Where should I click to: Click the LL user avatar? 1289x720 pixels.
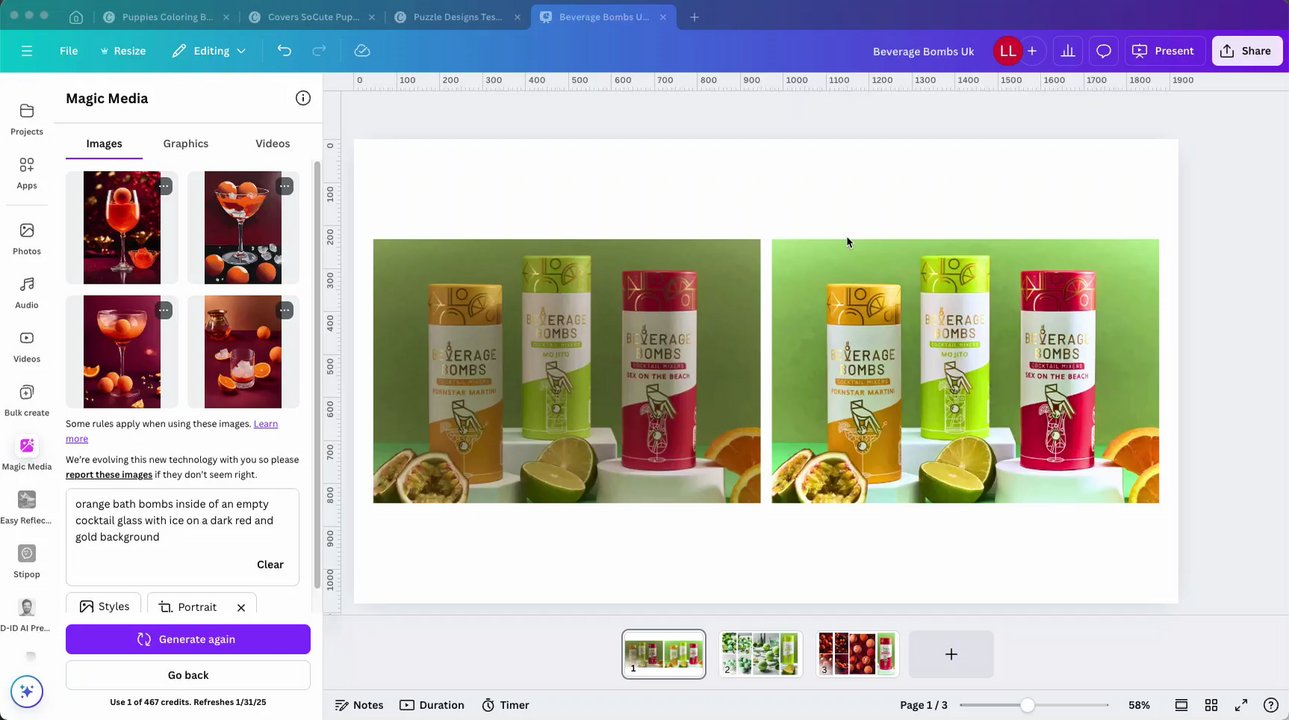tap(1007, 51)
